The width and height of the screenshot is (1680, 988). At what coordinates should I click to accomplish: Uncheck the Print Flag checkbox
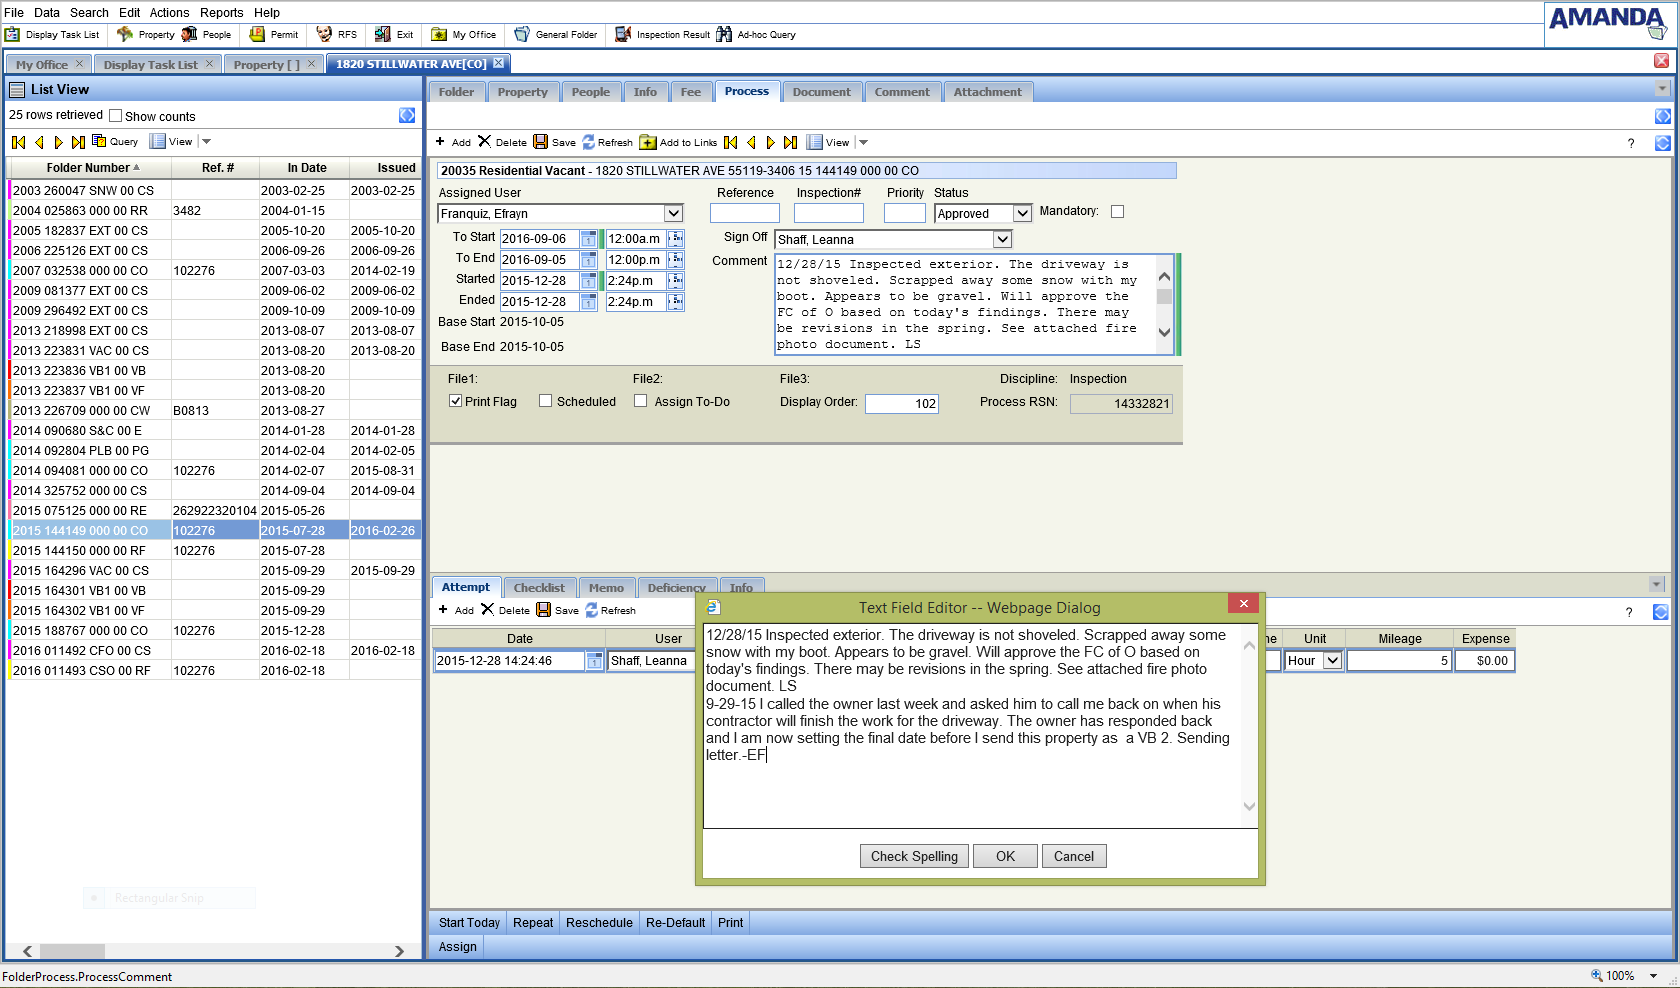[x=456, y=401]
